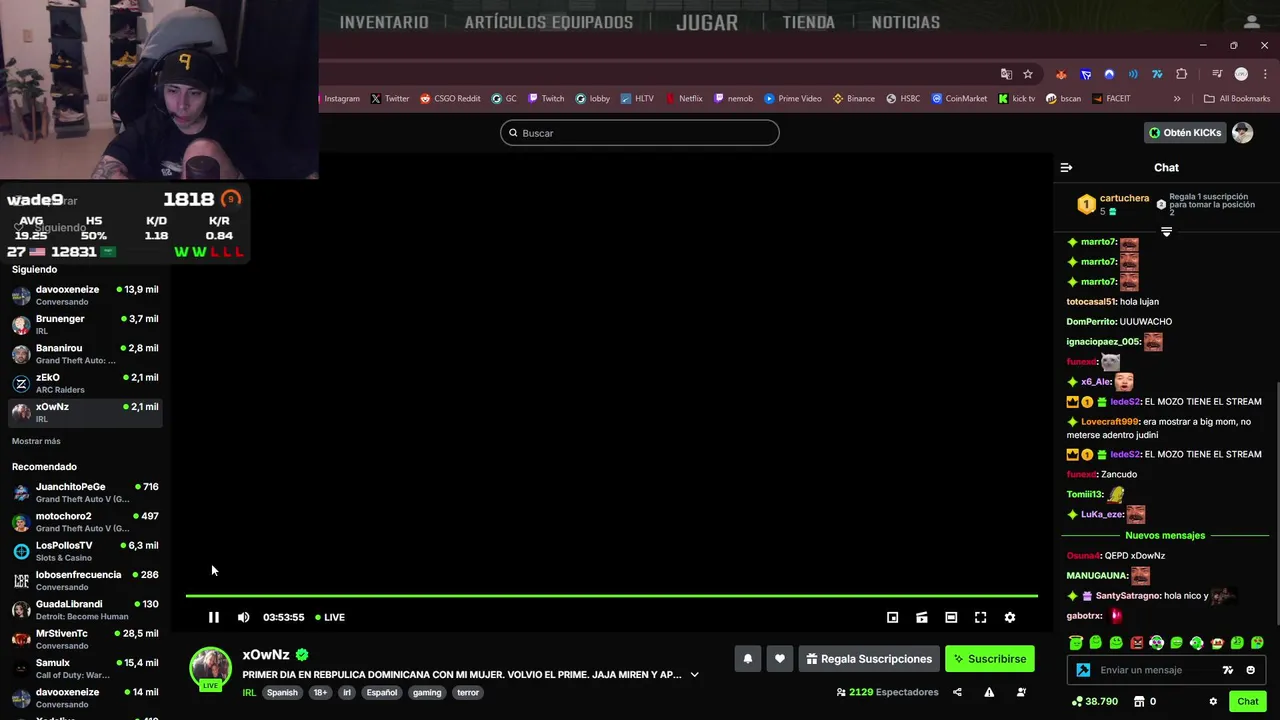The image size is (1280, 720).
Task: Open the clip creation icon
Action: [922, 617]
